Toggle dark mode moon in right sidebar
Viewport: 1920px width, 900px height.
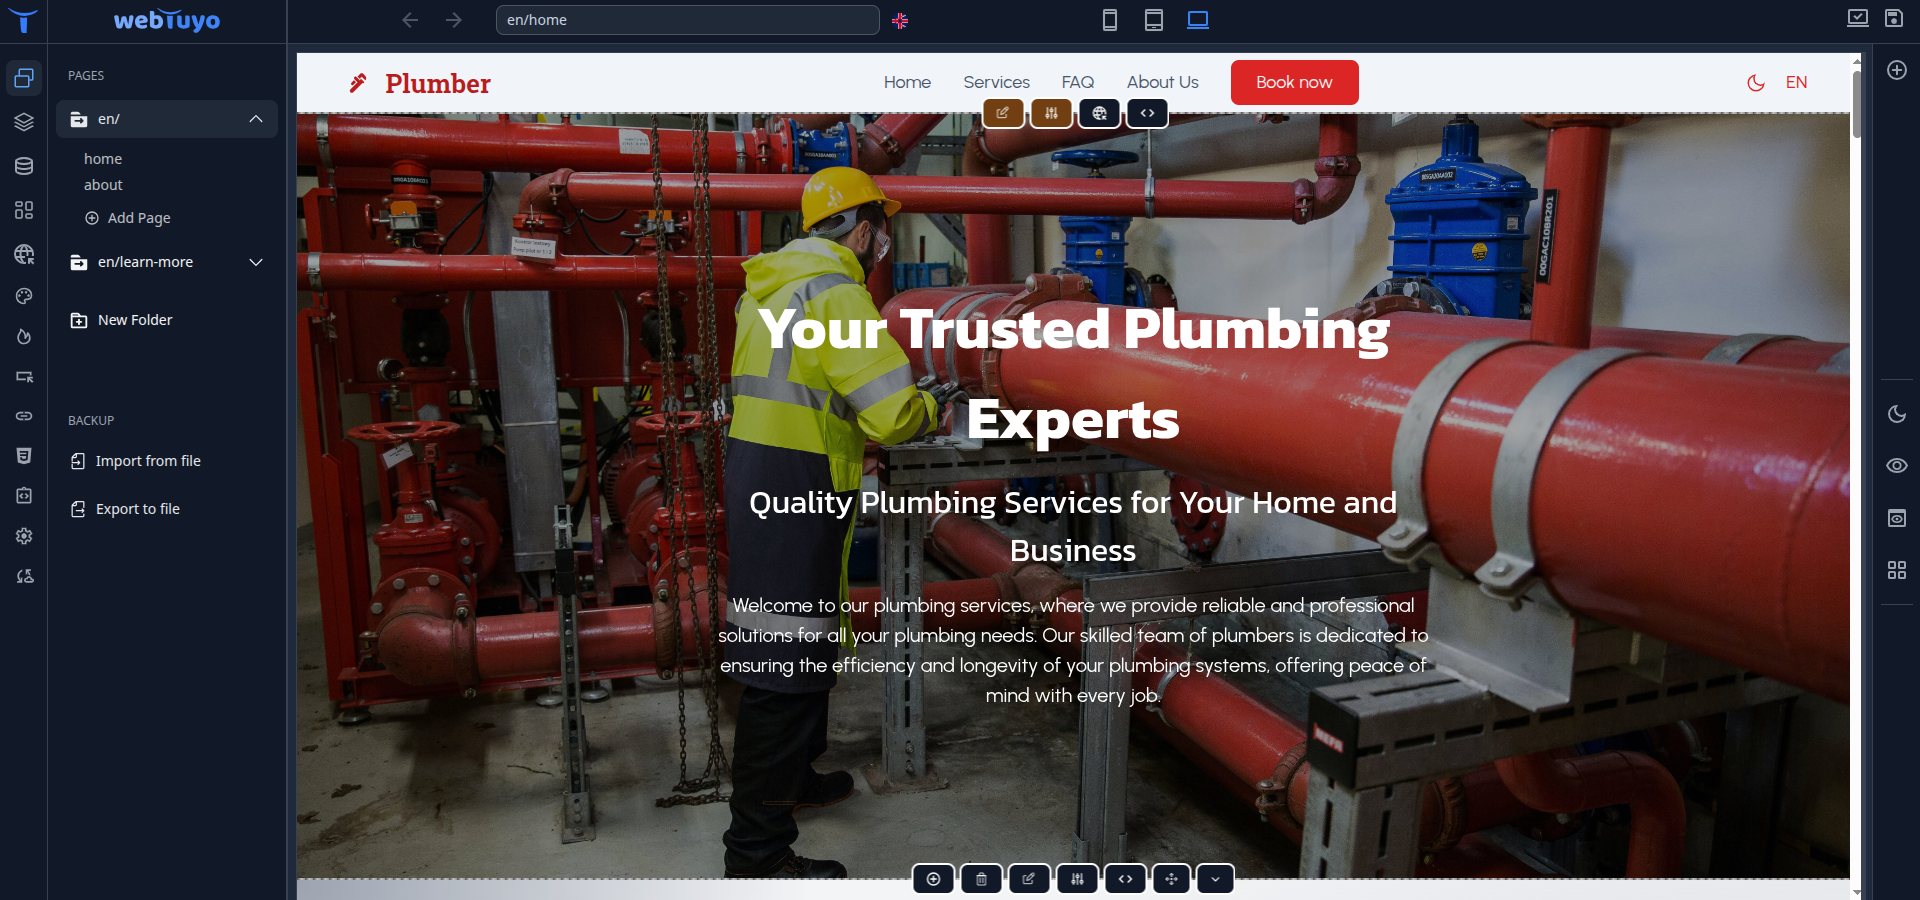pyautogui.click(x=1896, y=414)
